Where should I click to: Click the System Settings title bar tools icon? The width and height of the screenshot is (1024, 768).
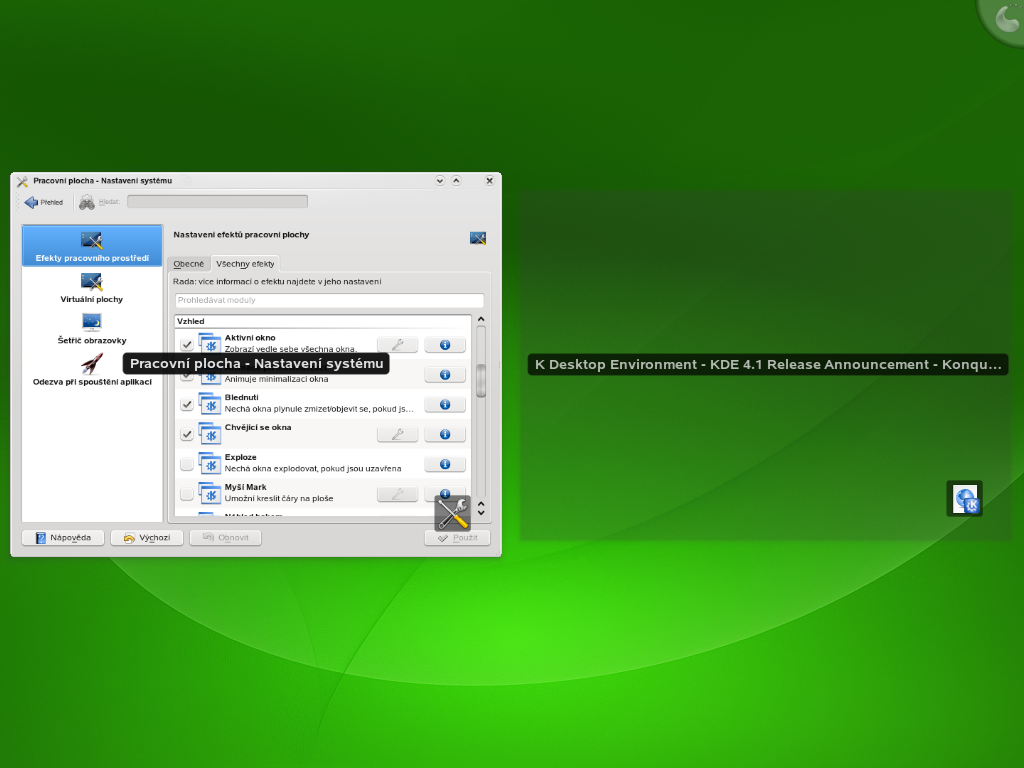22,182
